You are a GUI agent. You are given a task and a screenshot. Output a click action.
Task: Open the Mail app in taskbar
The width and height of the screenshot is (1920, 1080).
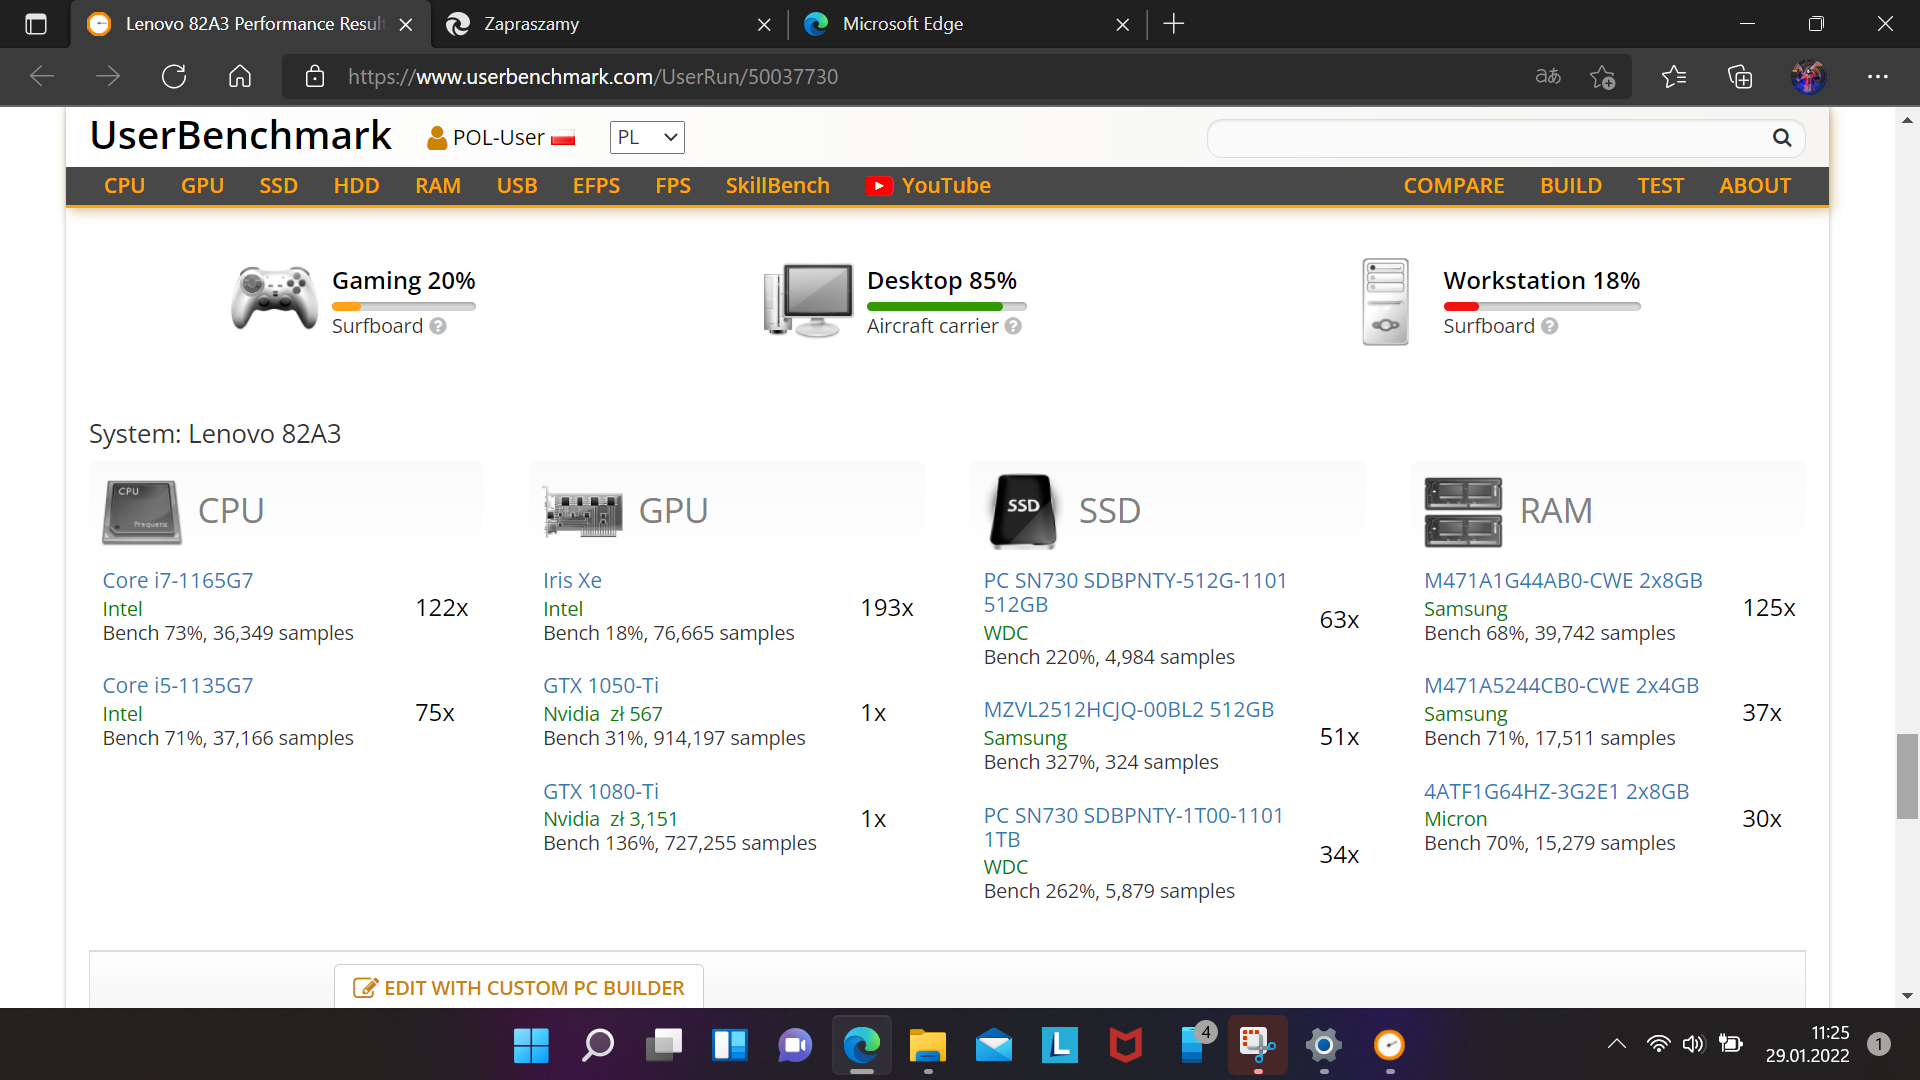(x=994, y=1046)
